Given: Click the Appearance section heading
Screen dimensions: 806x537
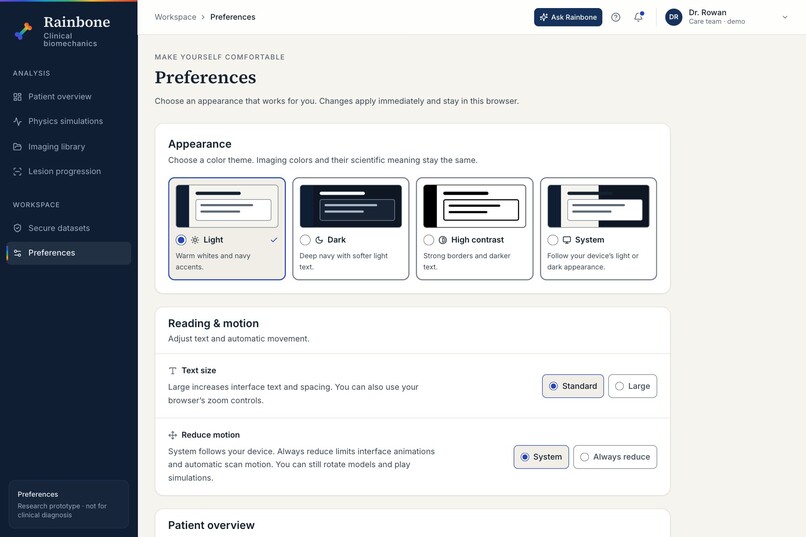Looking at the screenshot, I should pyautogui.click(x=199, y=144).
